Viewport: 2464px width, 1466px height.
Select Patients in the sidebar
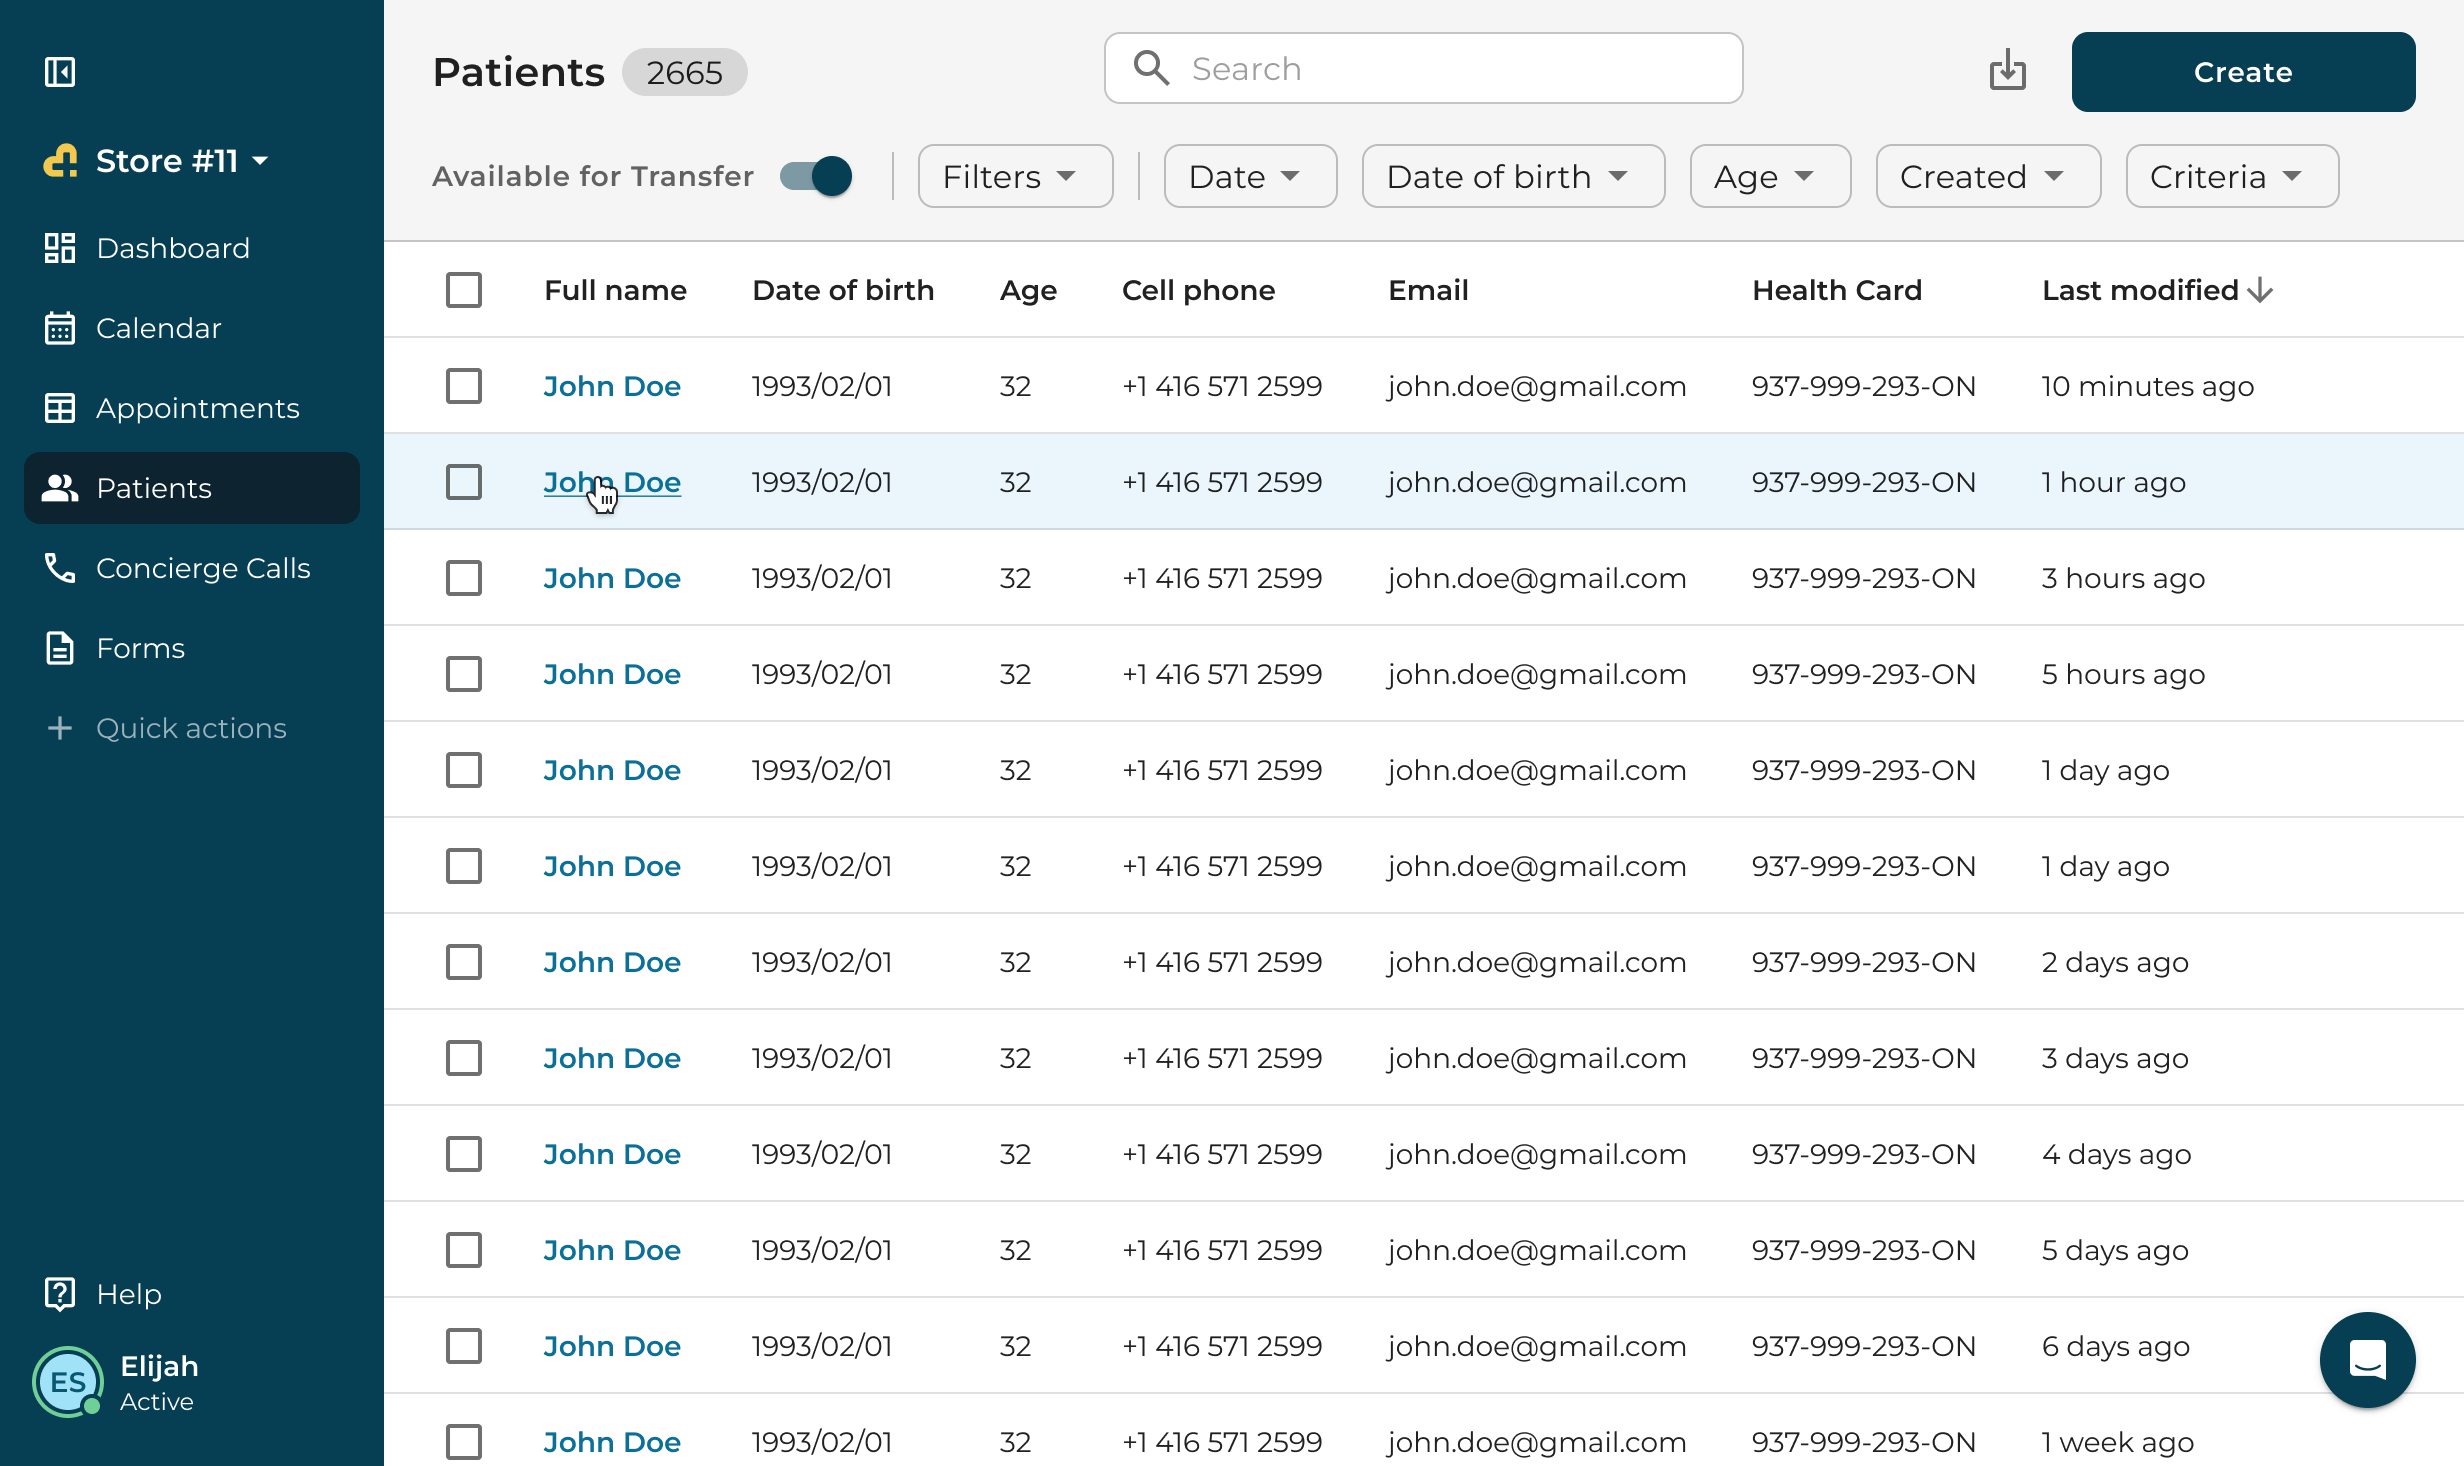(x=192, y=488)
